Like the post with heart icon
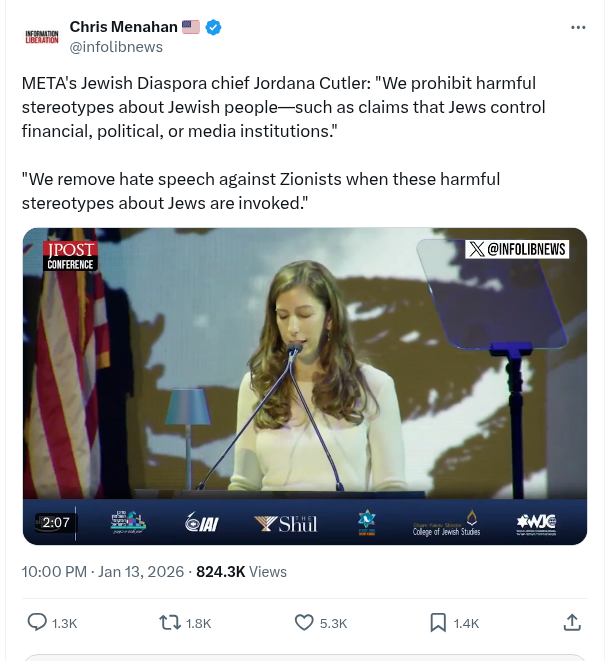The height and width of the screenshot is (661, 608). coord(305,622)
